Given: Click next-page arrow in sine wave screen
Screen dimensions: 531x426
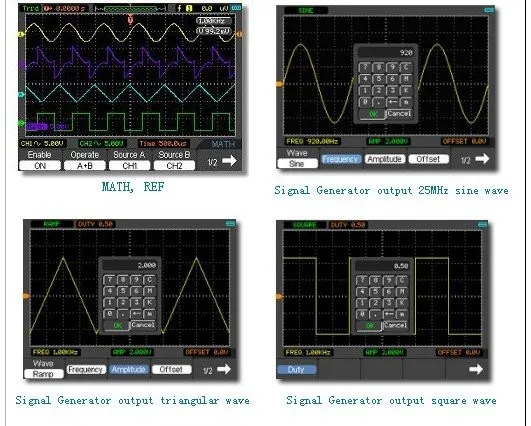Looking at the screenshot, I should (x=482, y=158).
